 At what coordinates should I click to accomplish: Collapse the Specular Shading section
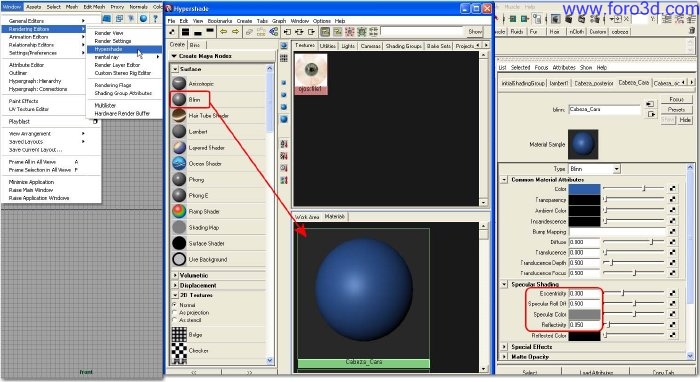click(x=504, y=284)
